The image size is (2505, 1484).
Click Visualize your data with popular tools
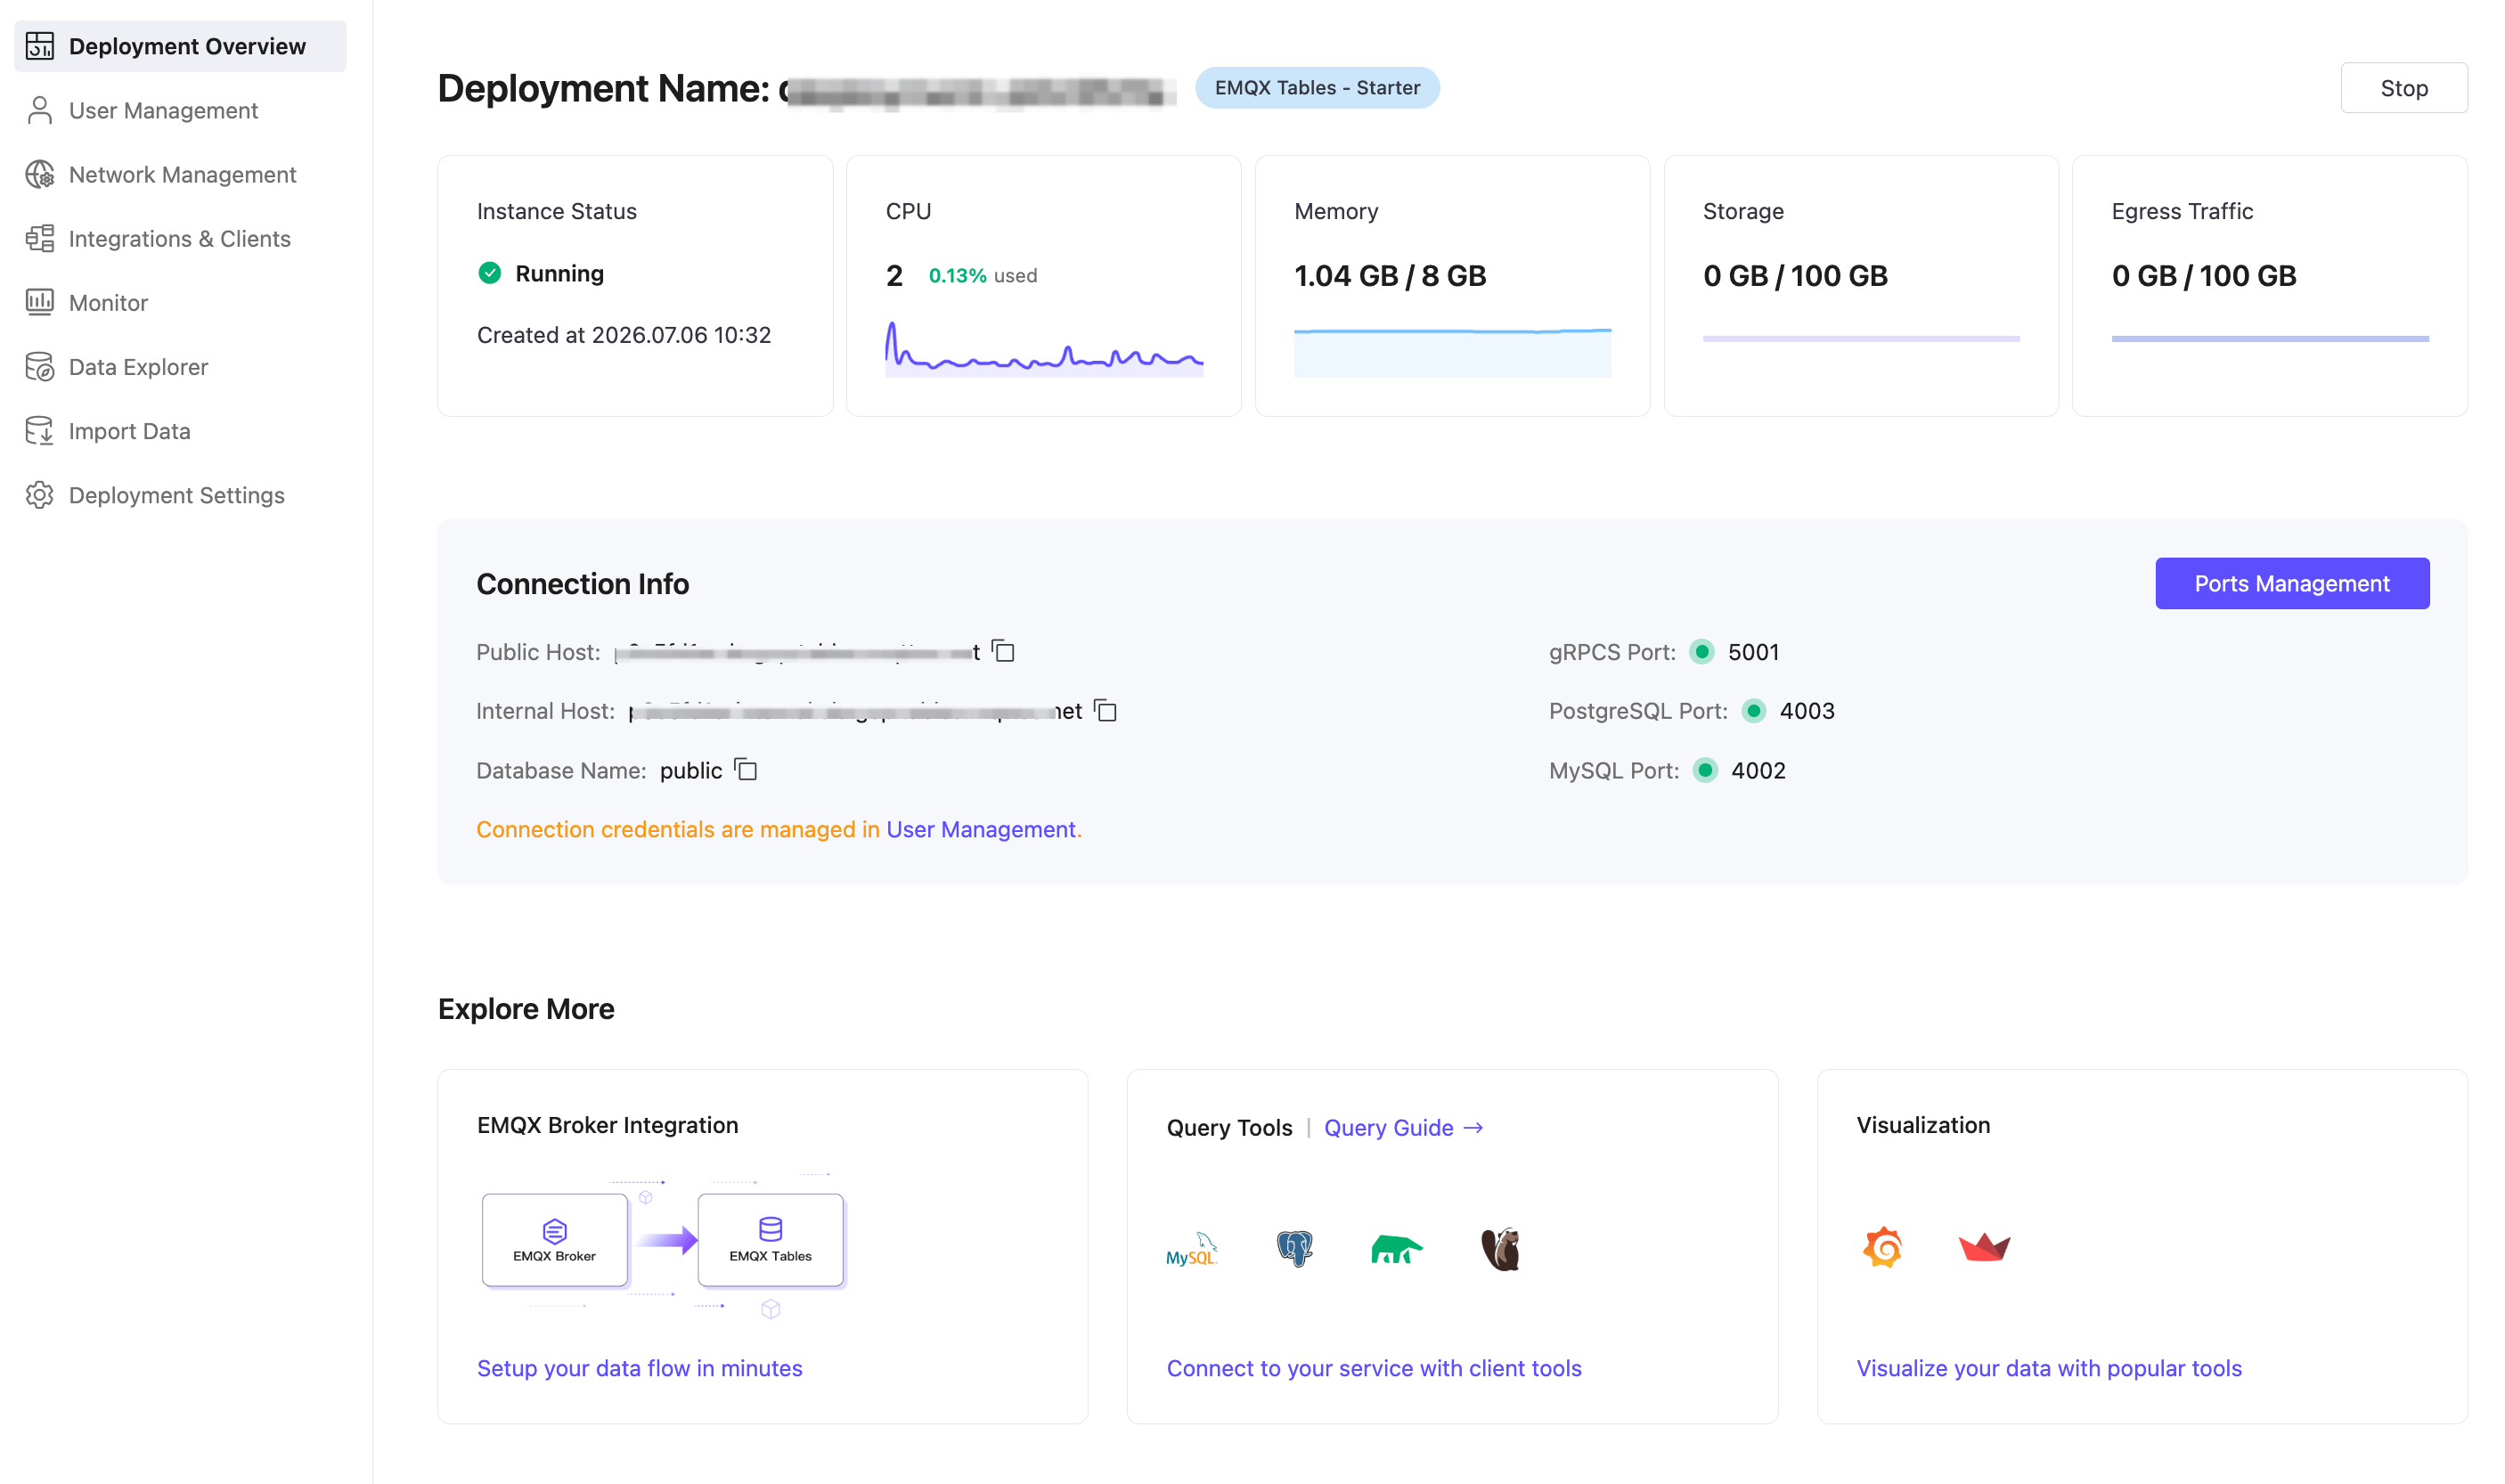point(2049,1367)
